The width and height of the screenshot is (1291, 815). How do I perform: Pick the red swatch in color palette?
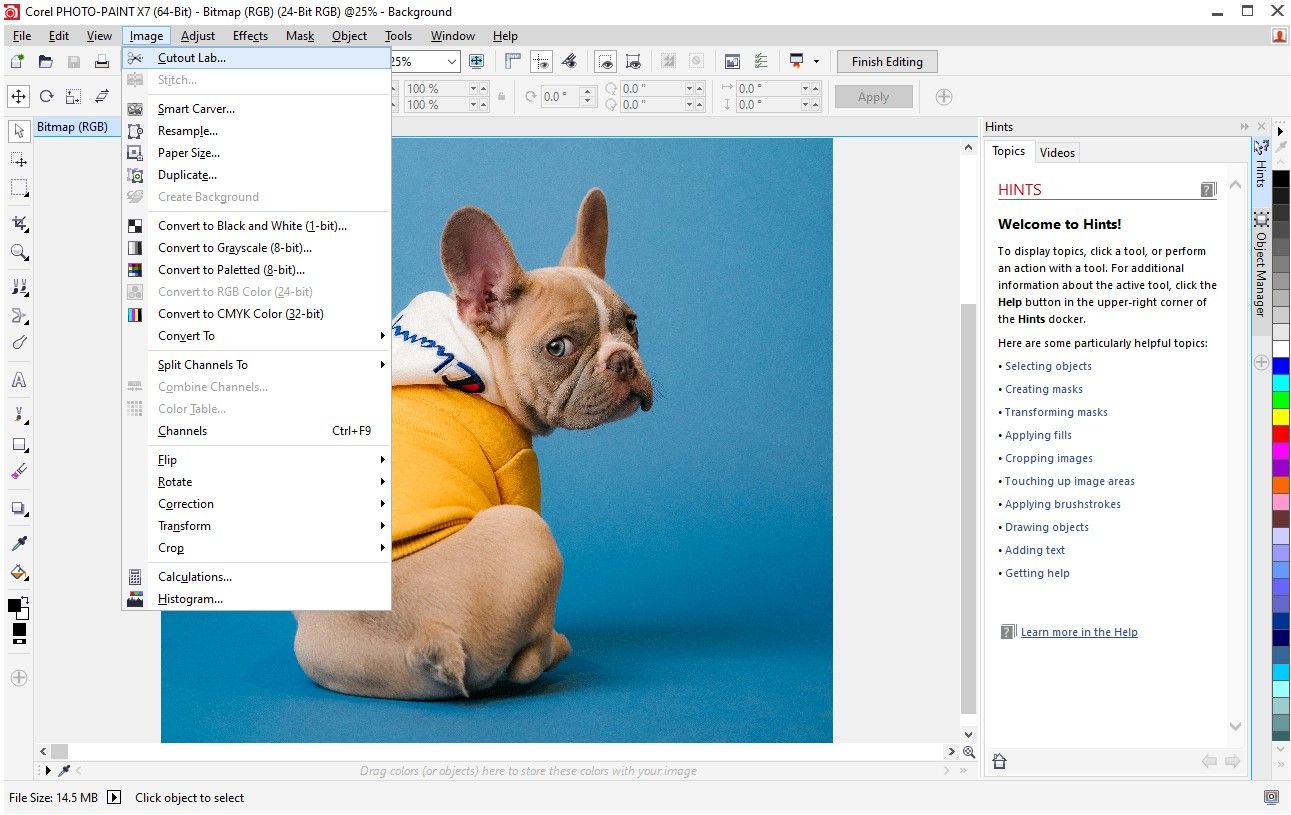tap(1281, 433)
